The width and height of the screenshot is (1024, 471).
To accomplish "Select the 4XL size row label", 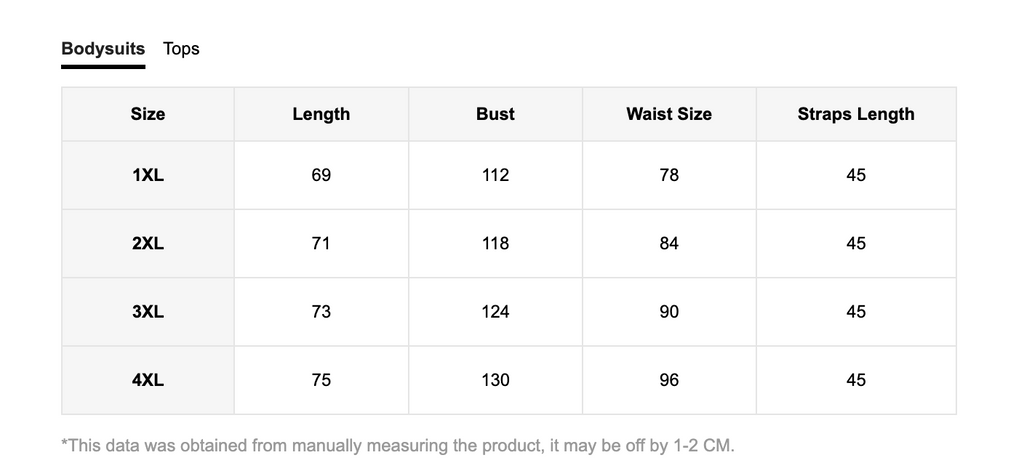I will 148,380.
